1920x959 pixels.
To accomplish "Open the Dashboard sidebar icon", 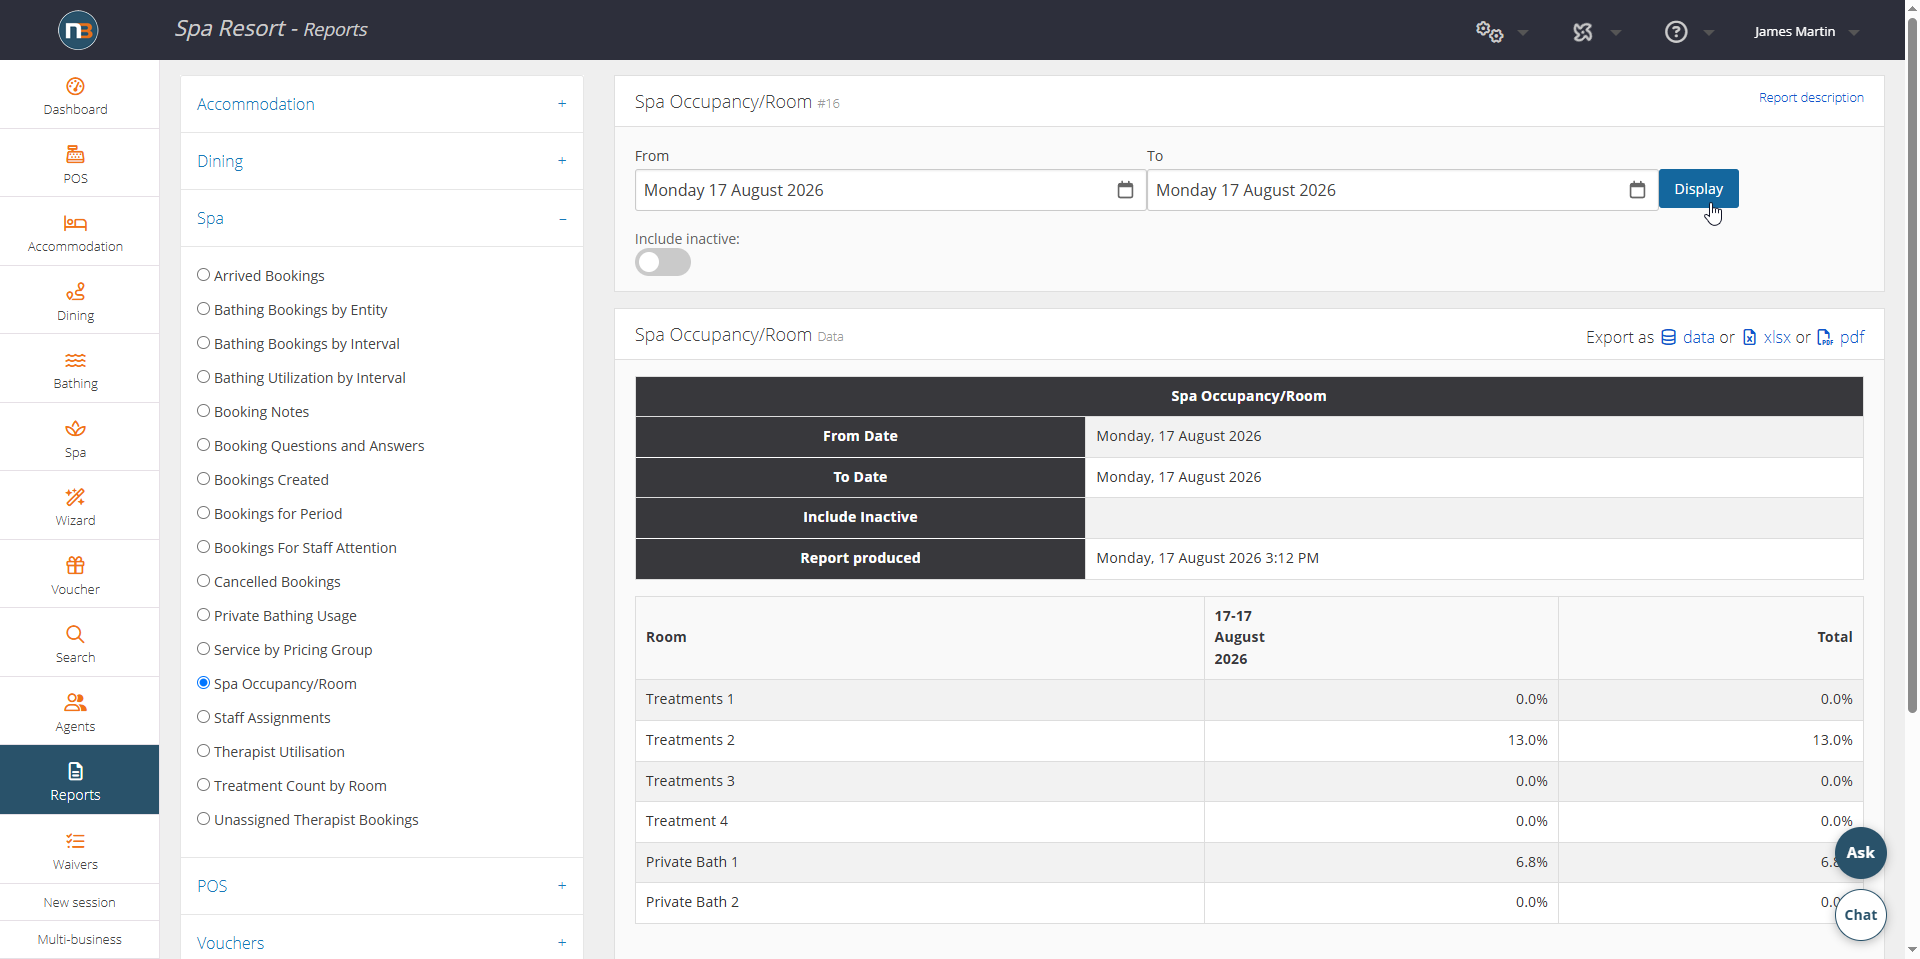I will 75,87.
